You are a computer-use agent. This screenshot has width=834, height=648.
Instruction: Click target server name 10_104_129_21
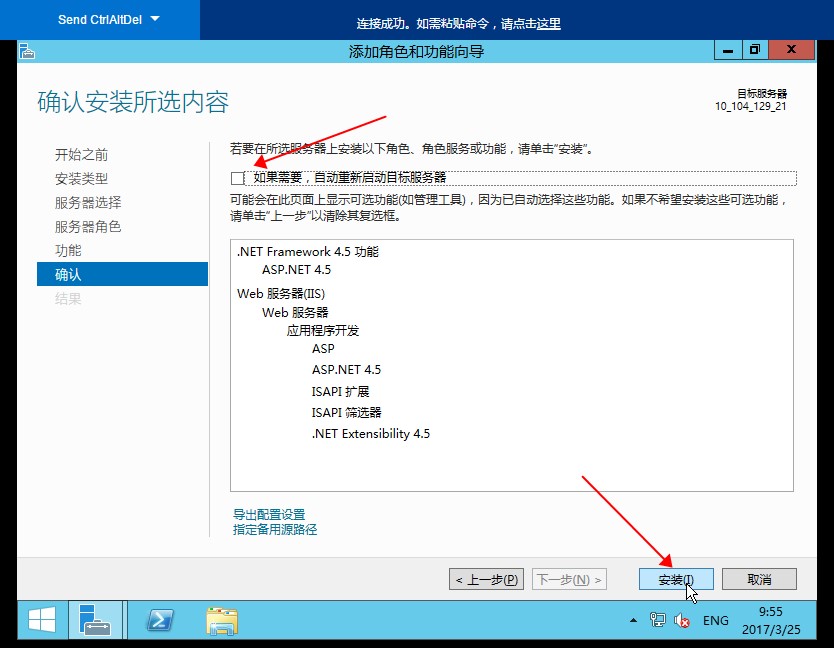(x=750, y=106)
